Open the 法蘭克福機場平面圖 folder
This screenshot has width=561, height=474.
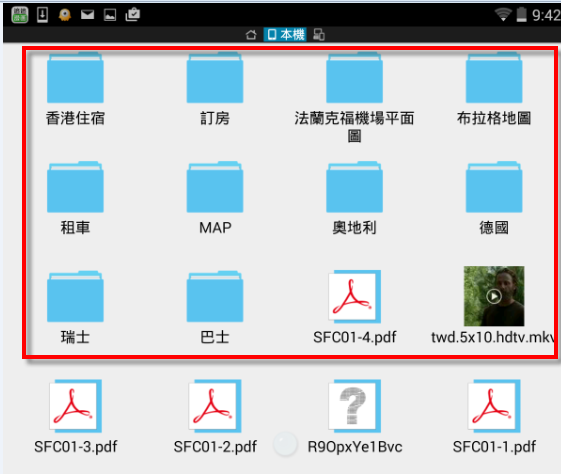[x=354, y=77]
